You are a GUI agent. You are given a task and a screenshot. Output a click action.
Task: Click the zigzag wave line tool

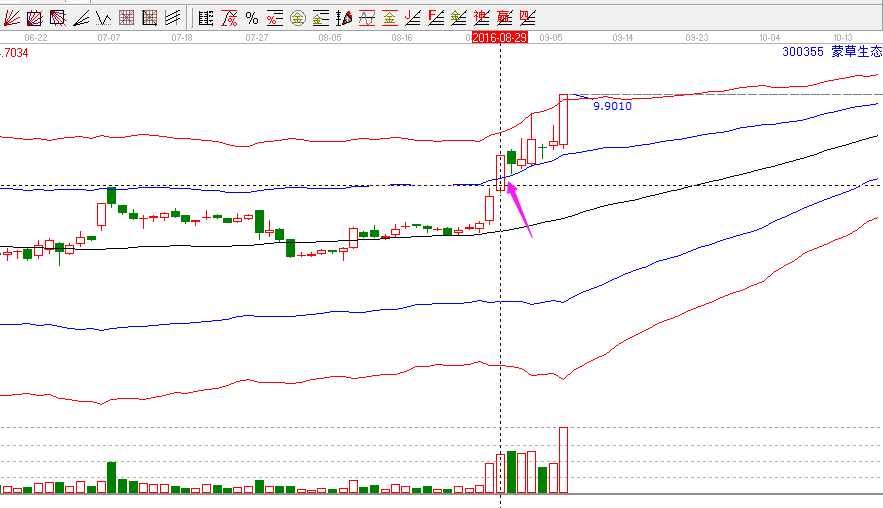(x=104, y=18)
